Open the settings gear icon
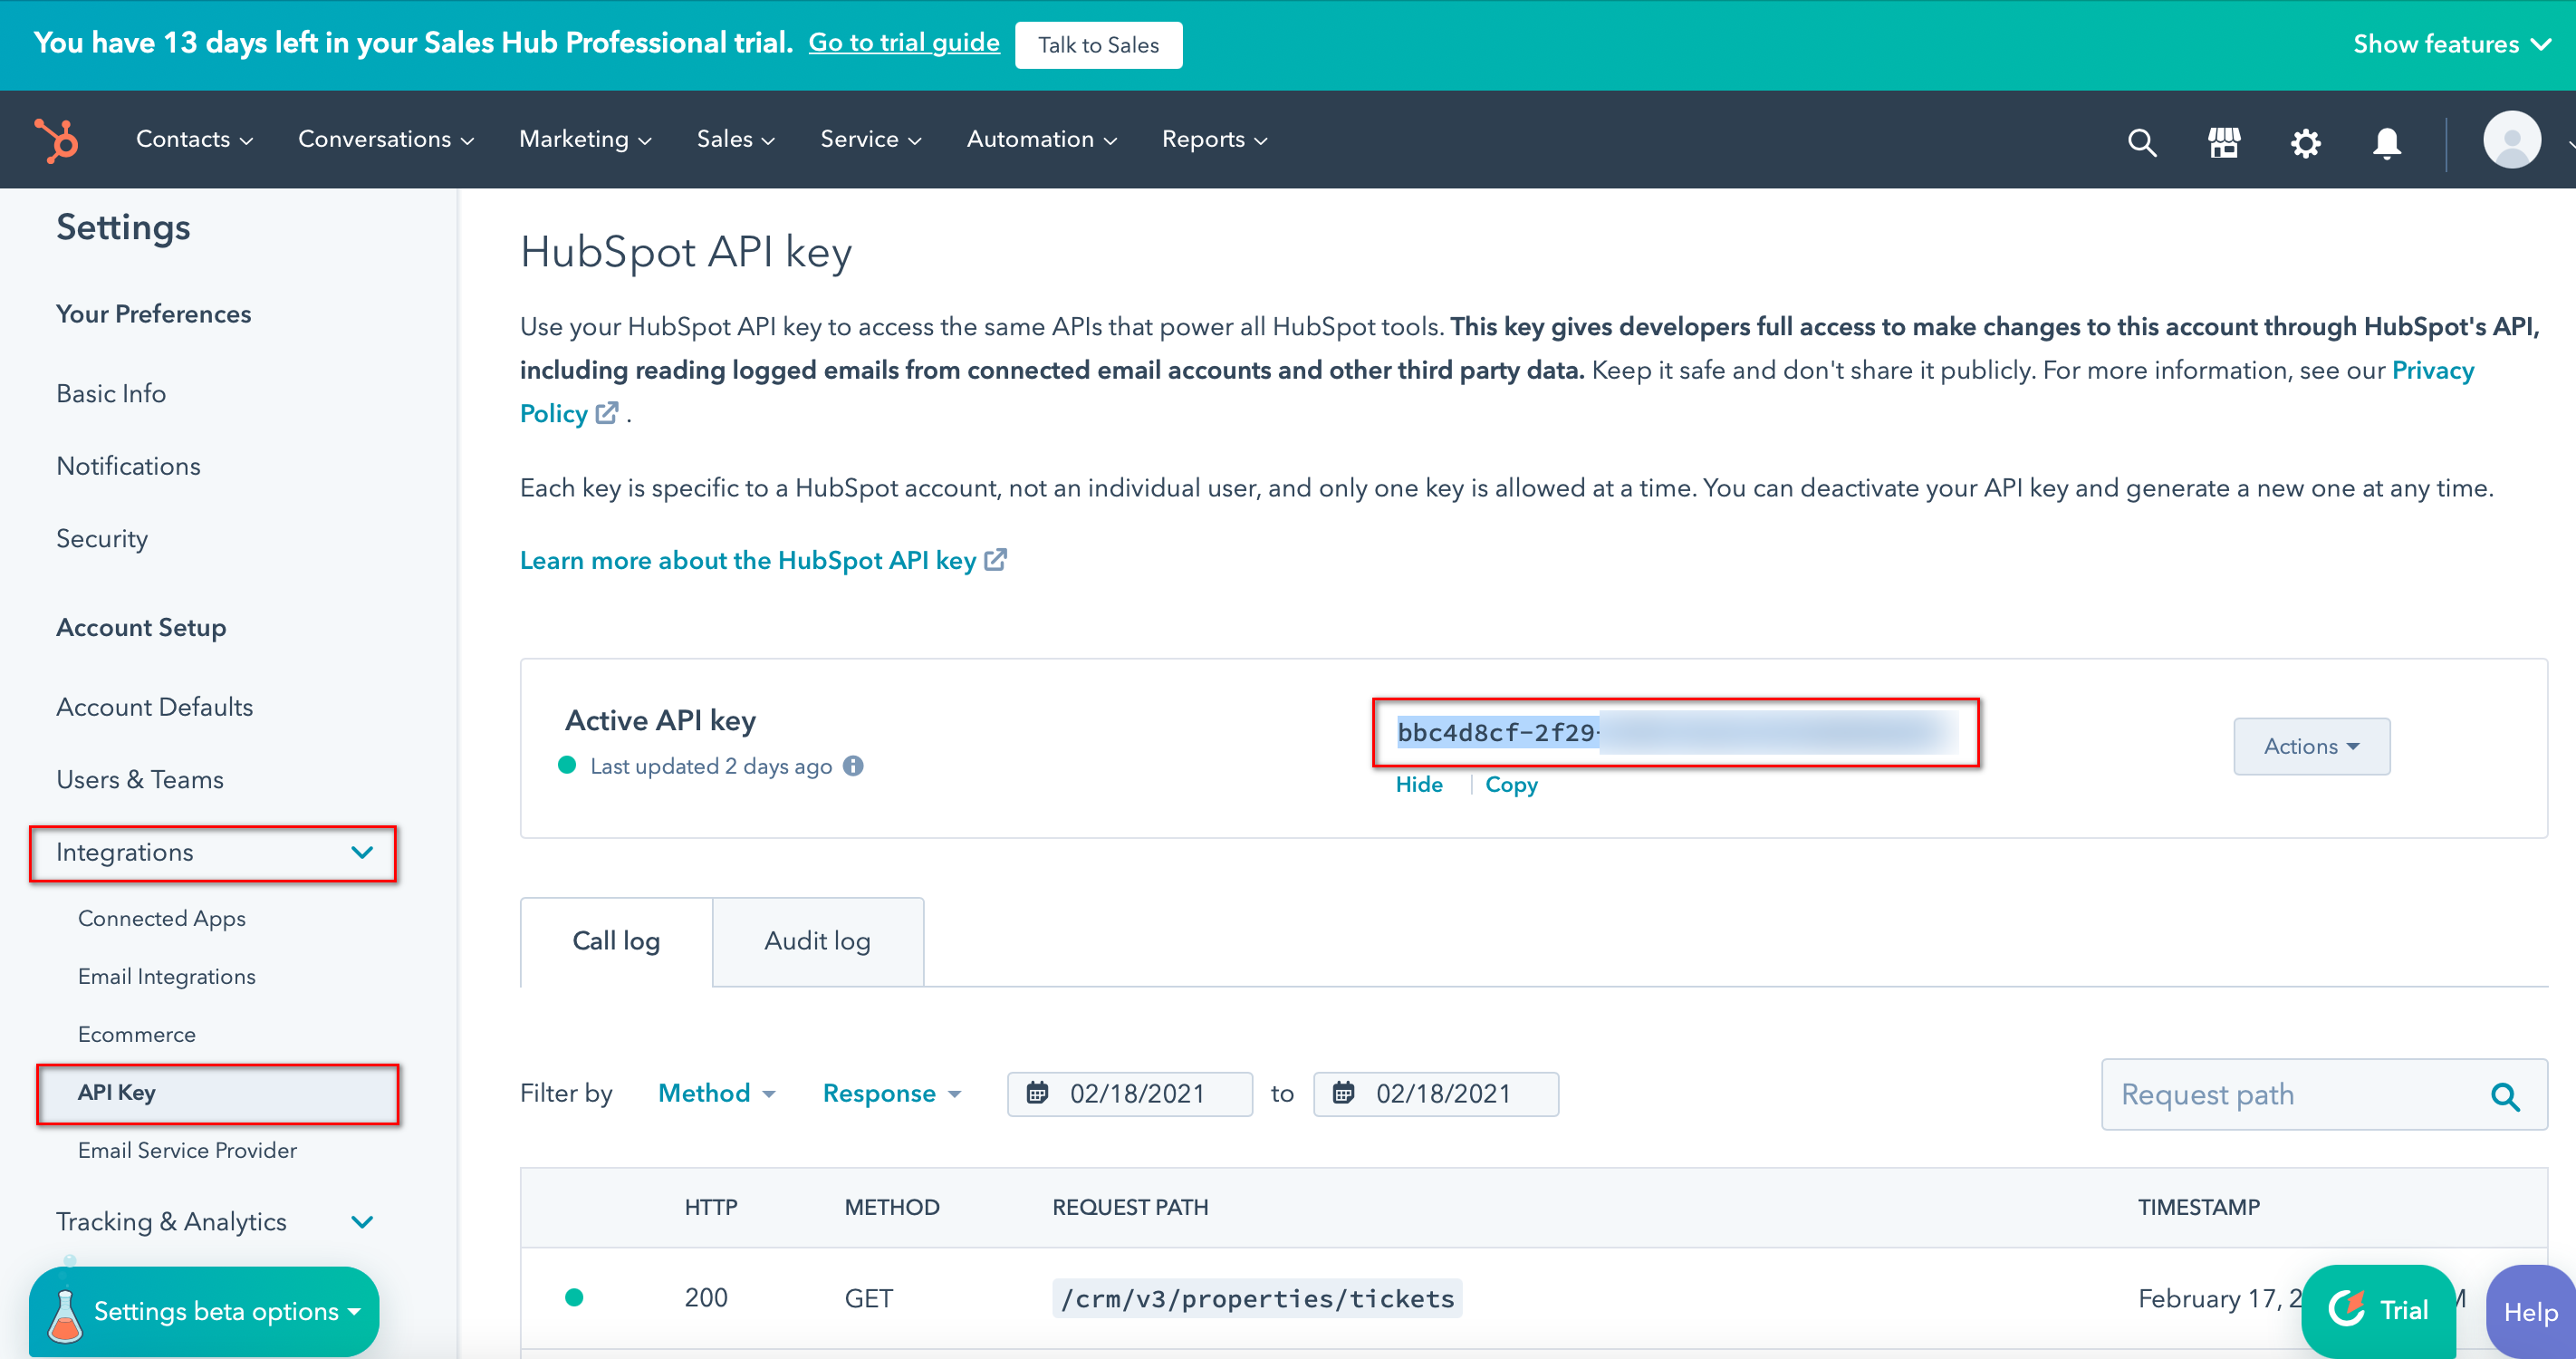Image resolution: width=2576 pixels, height=1359 pixels. (2305, 143)
